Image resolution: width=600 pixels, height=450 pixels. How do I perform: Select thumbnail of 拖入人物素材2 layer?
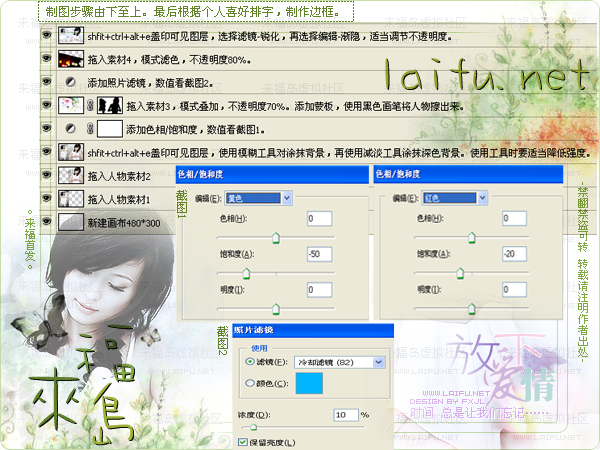(71, 175)
